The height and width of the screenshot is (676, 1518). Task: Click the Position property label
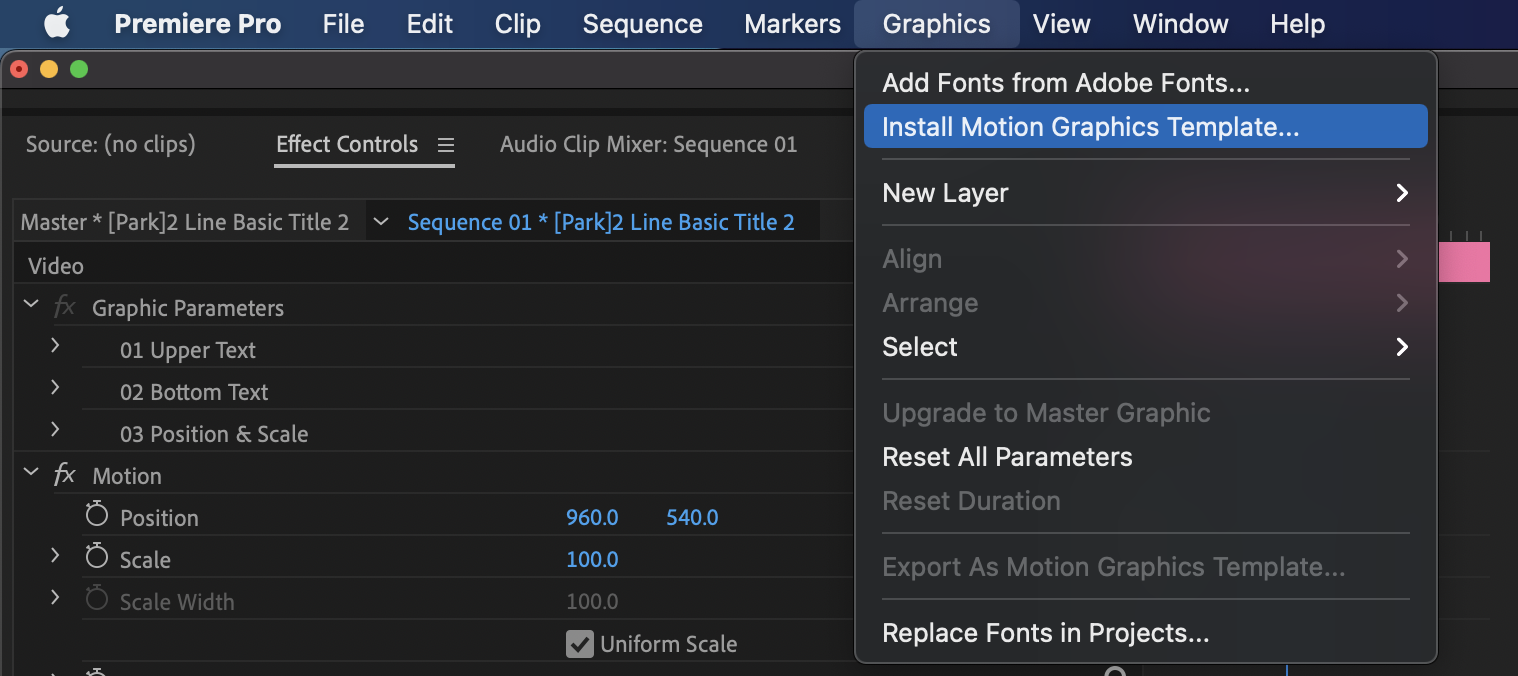[159, 518]
